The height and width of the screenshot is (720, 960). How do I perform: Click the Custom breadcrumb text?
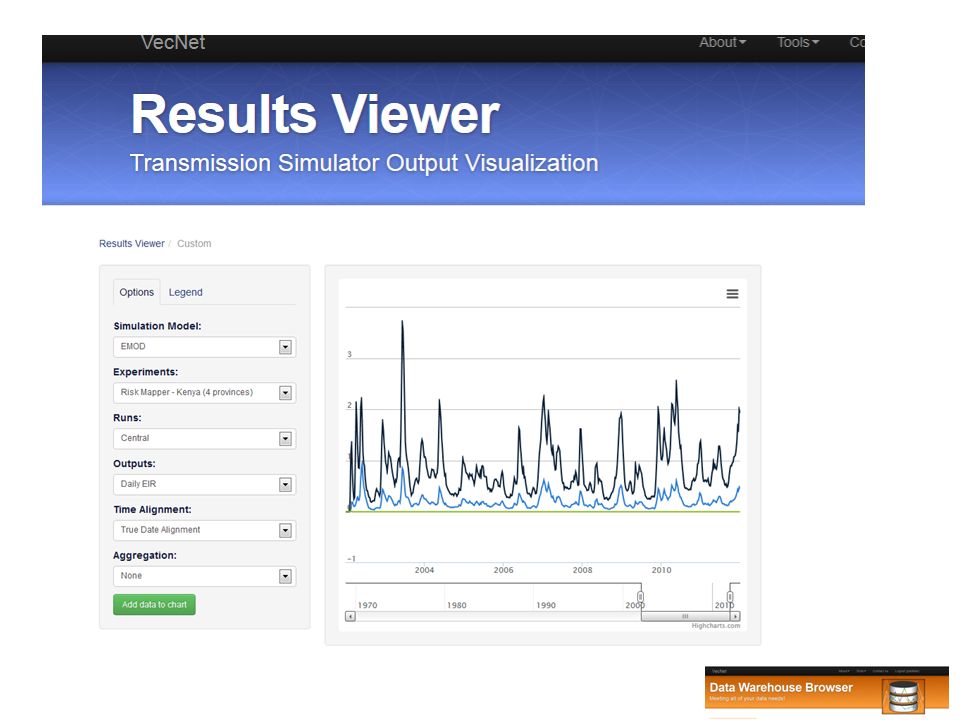tap(194, 244)
